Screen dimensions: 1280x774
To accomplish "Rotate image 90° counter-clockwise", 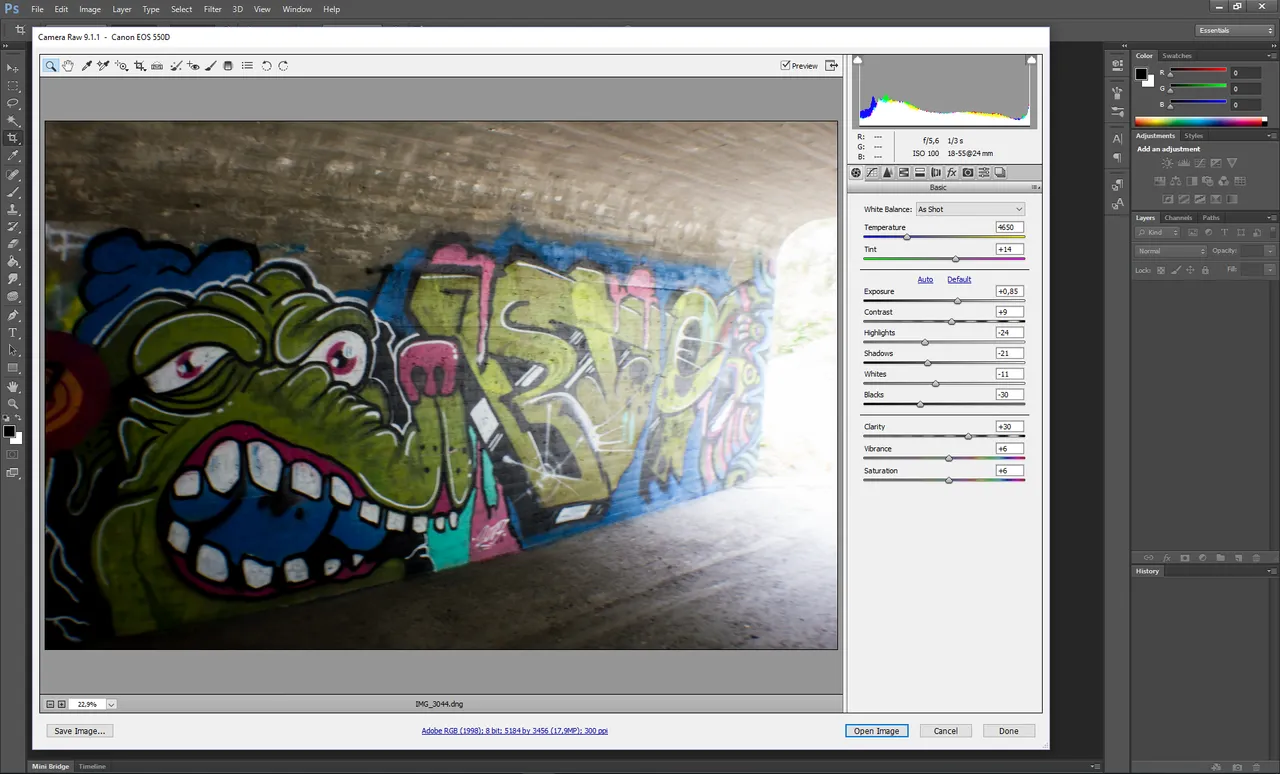I will (x=266, y=66).
